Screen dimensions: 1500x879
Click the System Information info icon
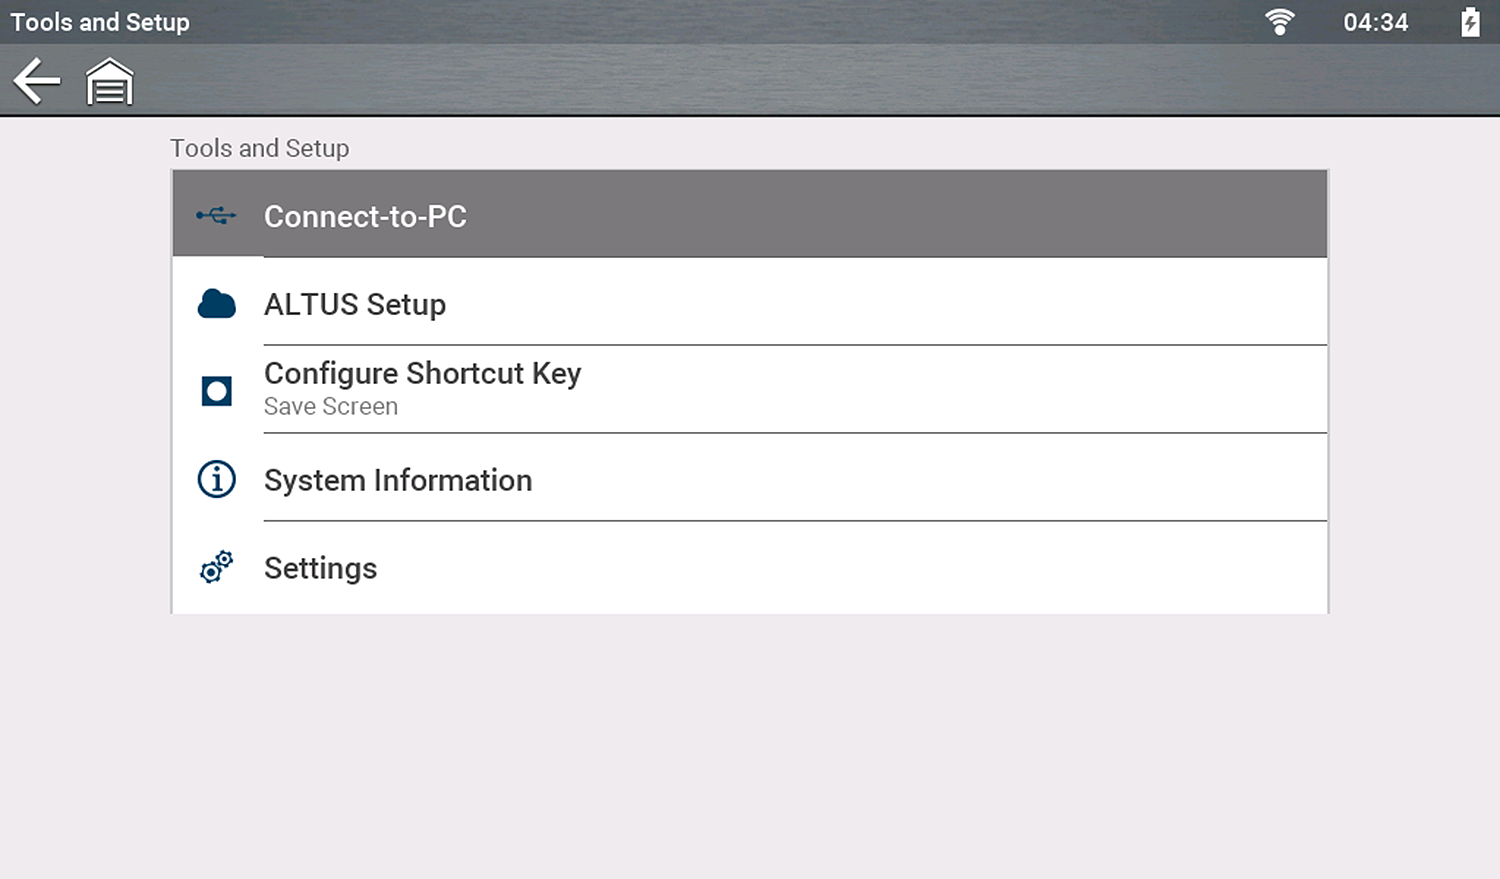(x=216, y=480)
